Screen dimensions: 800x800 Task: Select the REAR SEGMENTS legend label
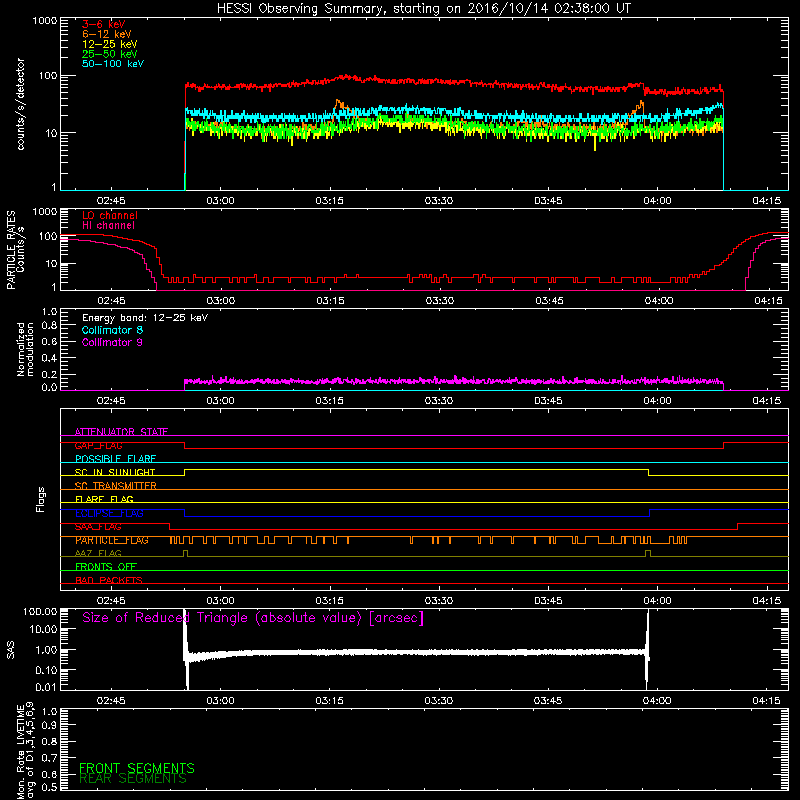click(x=133, y=779)
